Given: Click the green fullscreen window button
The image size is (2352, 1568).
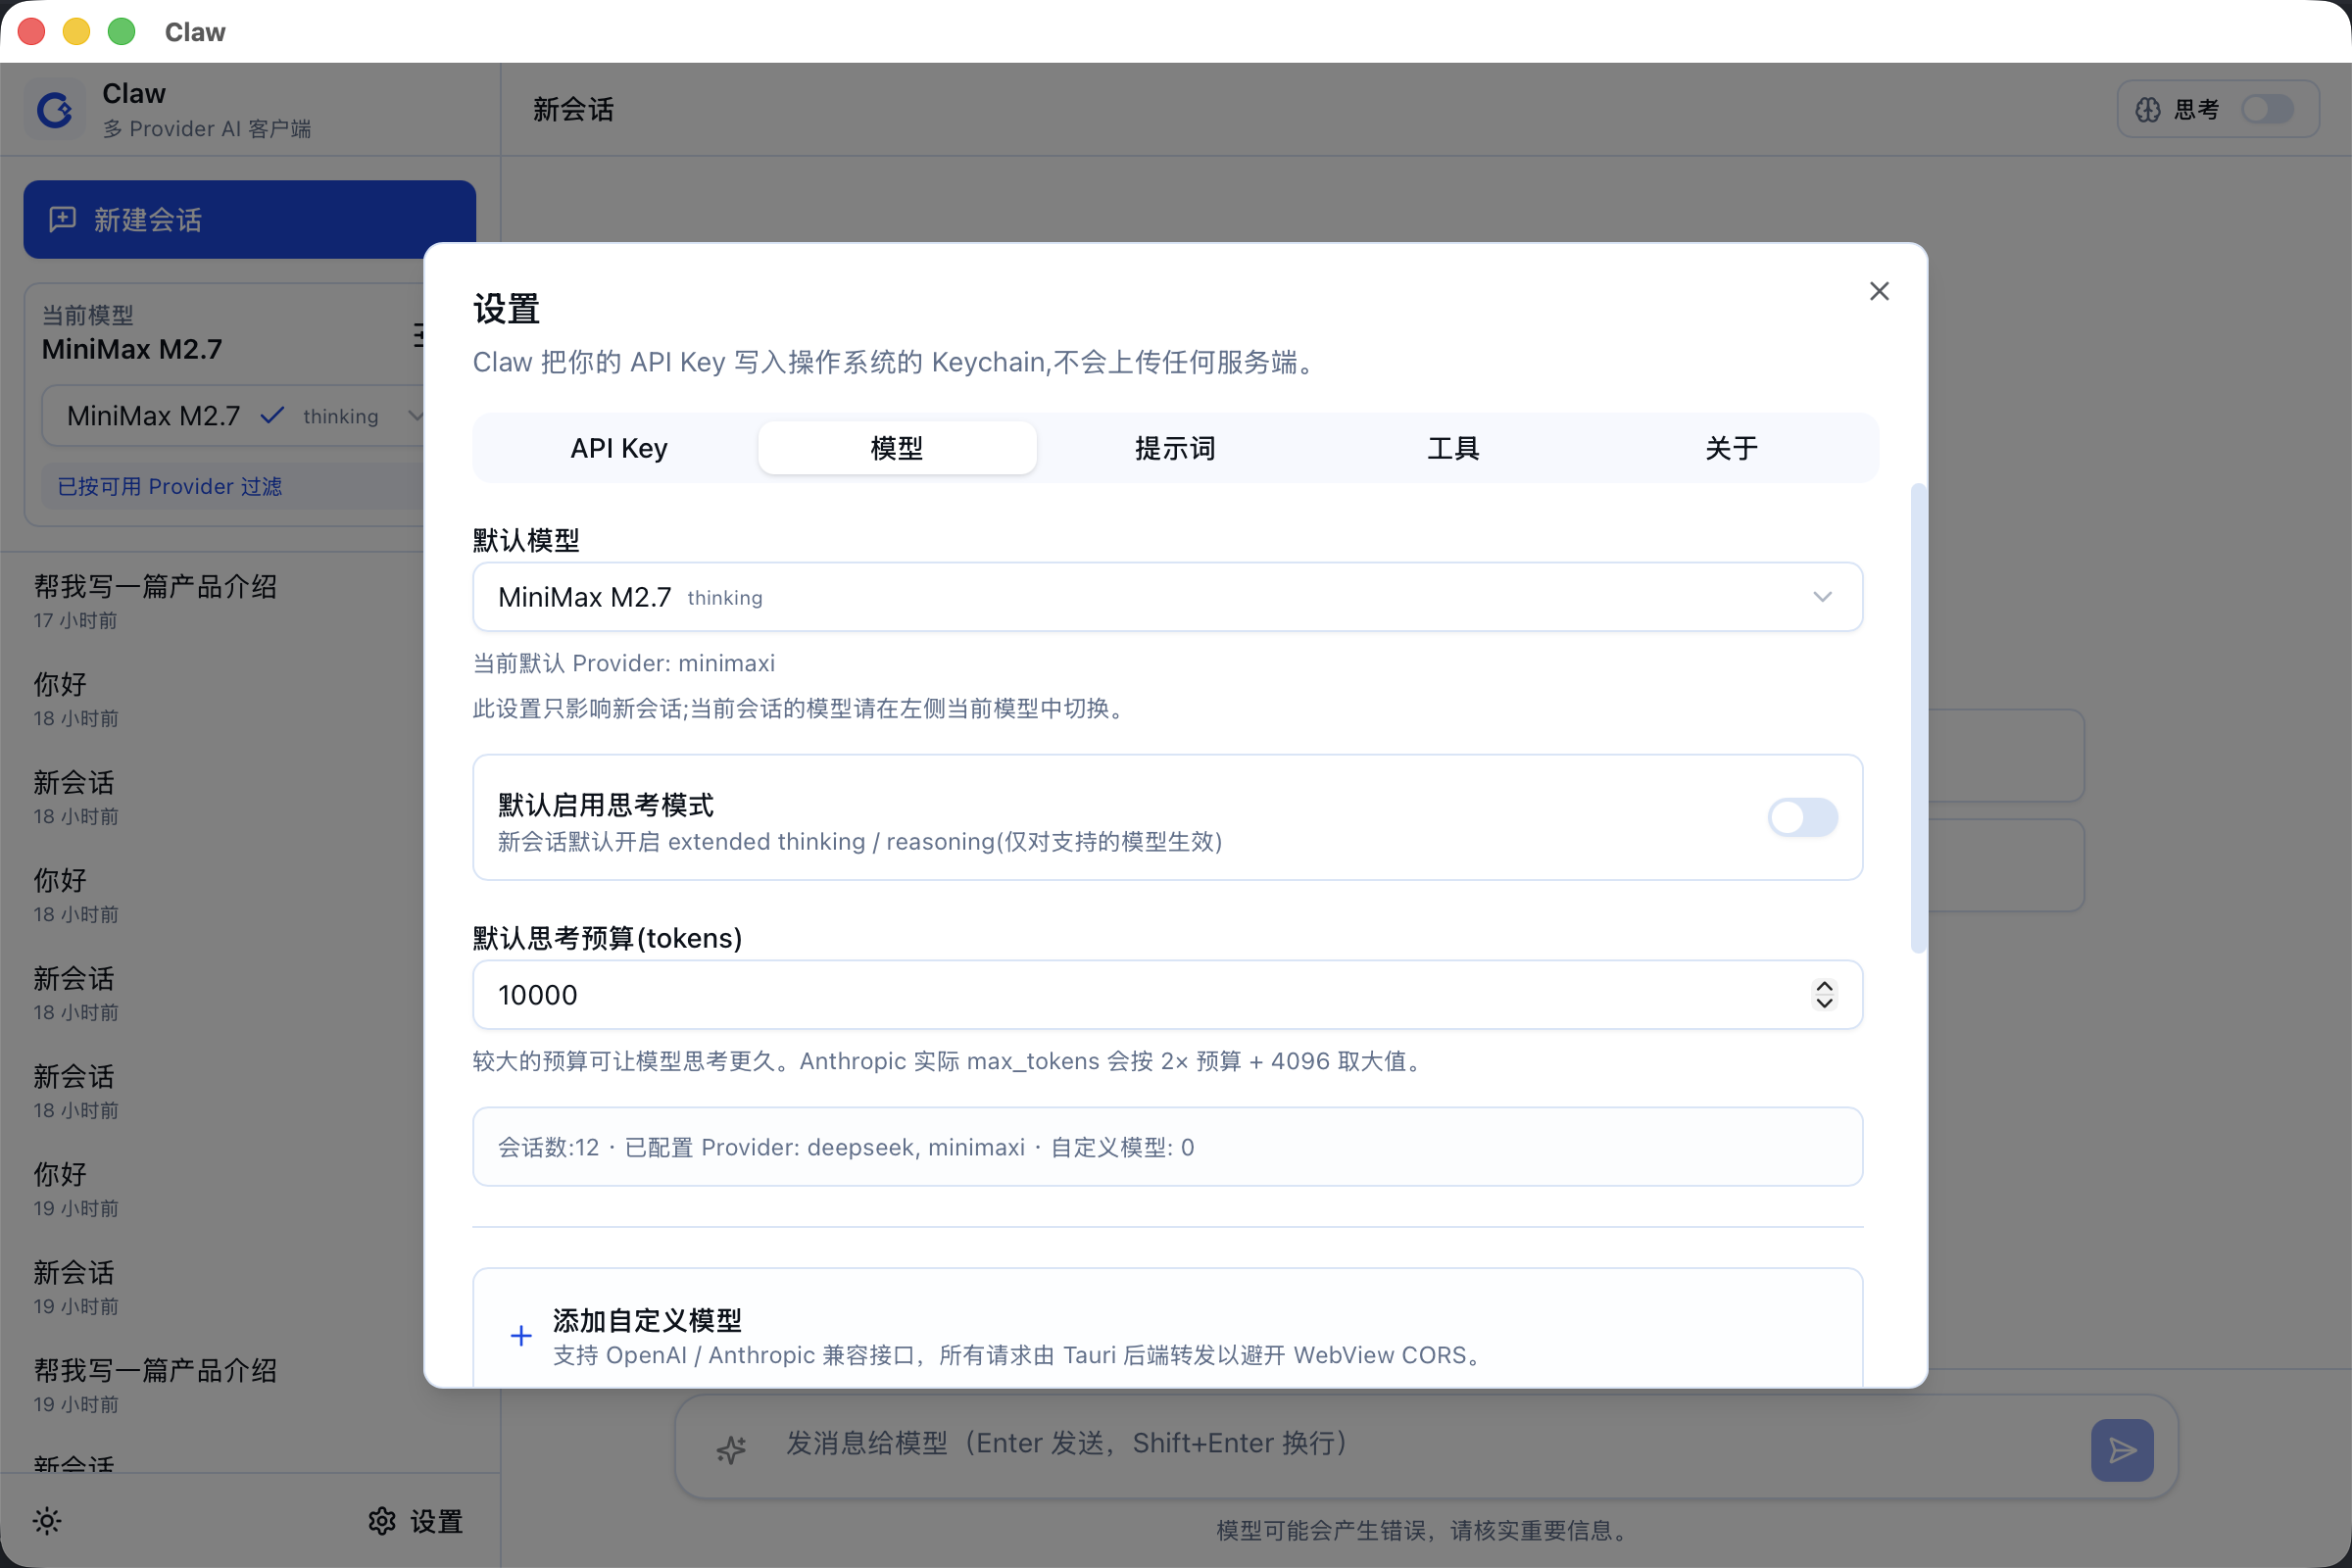Looking at the screenshot, I should pos(121,31).
